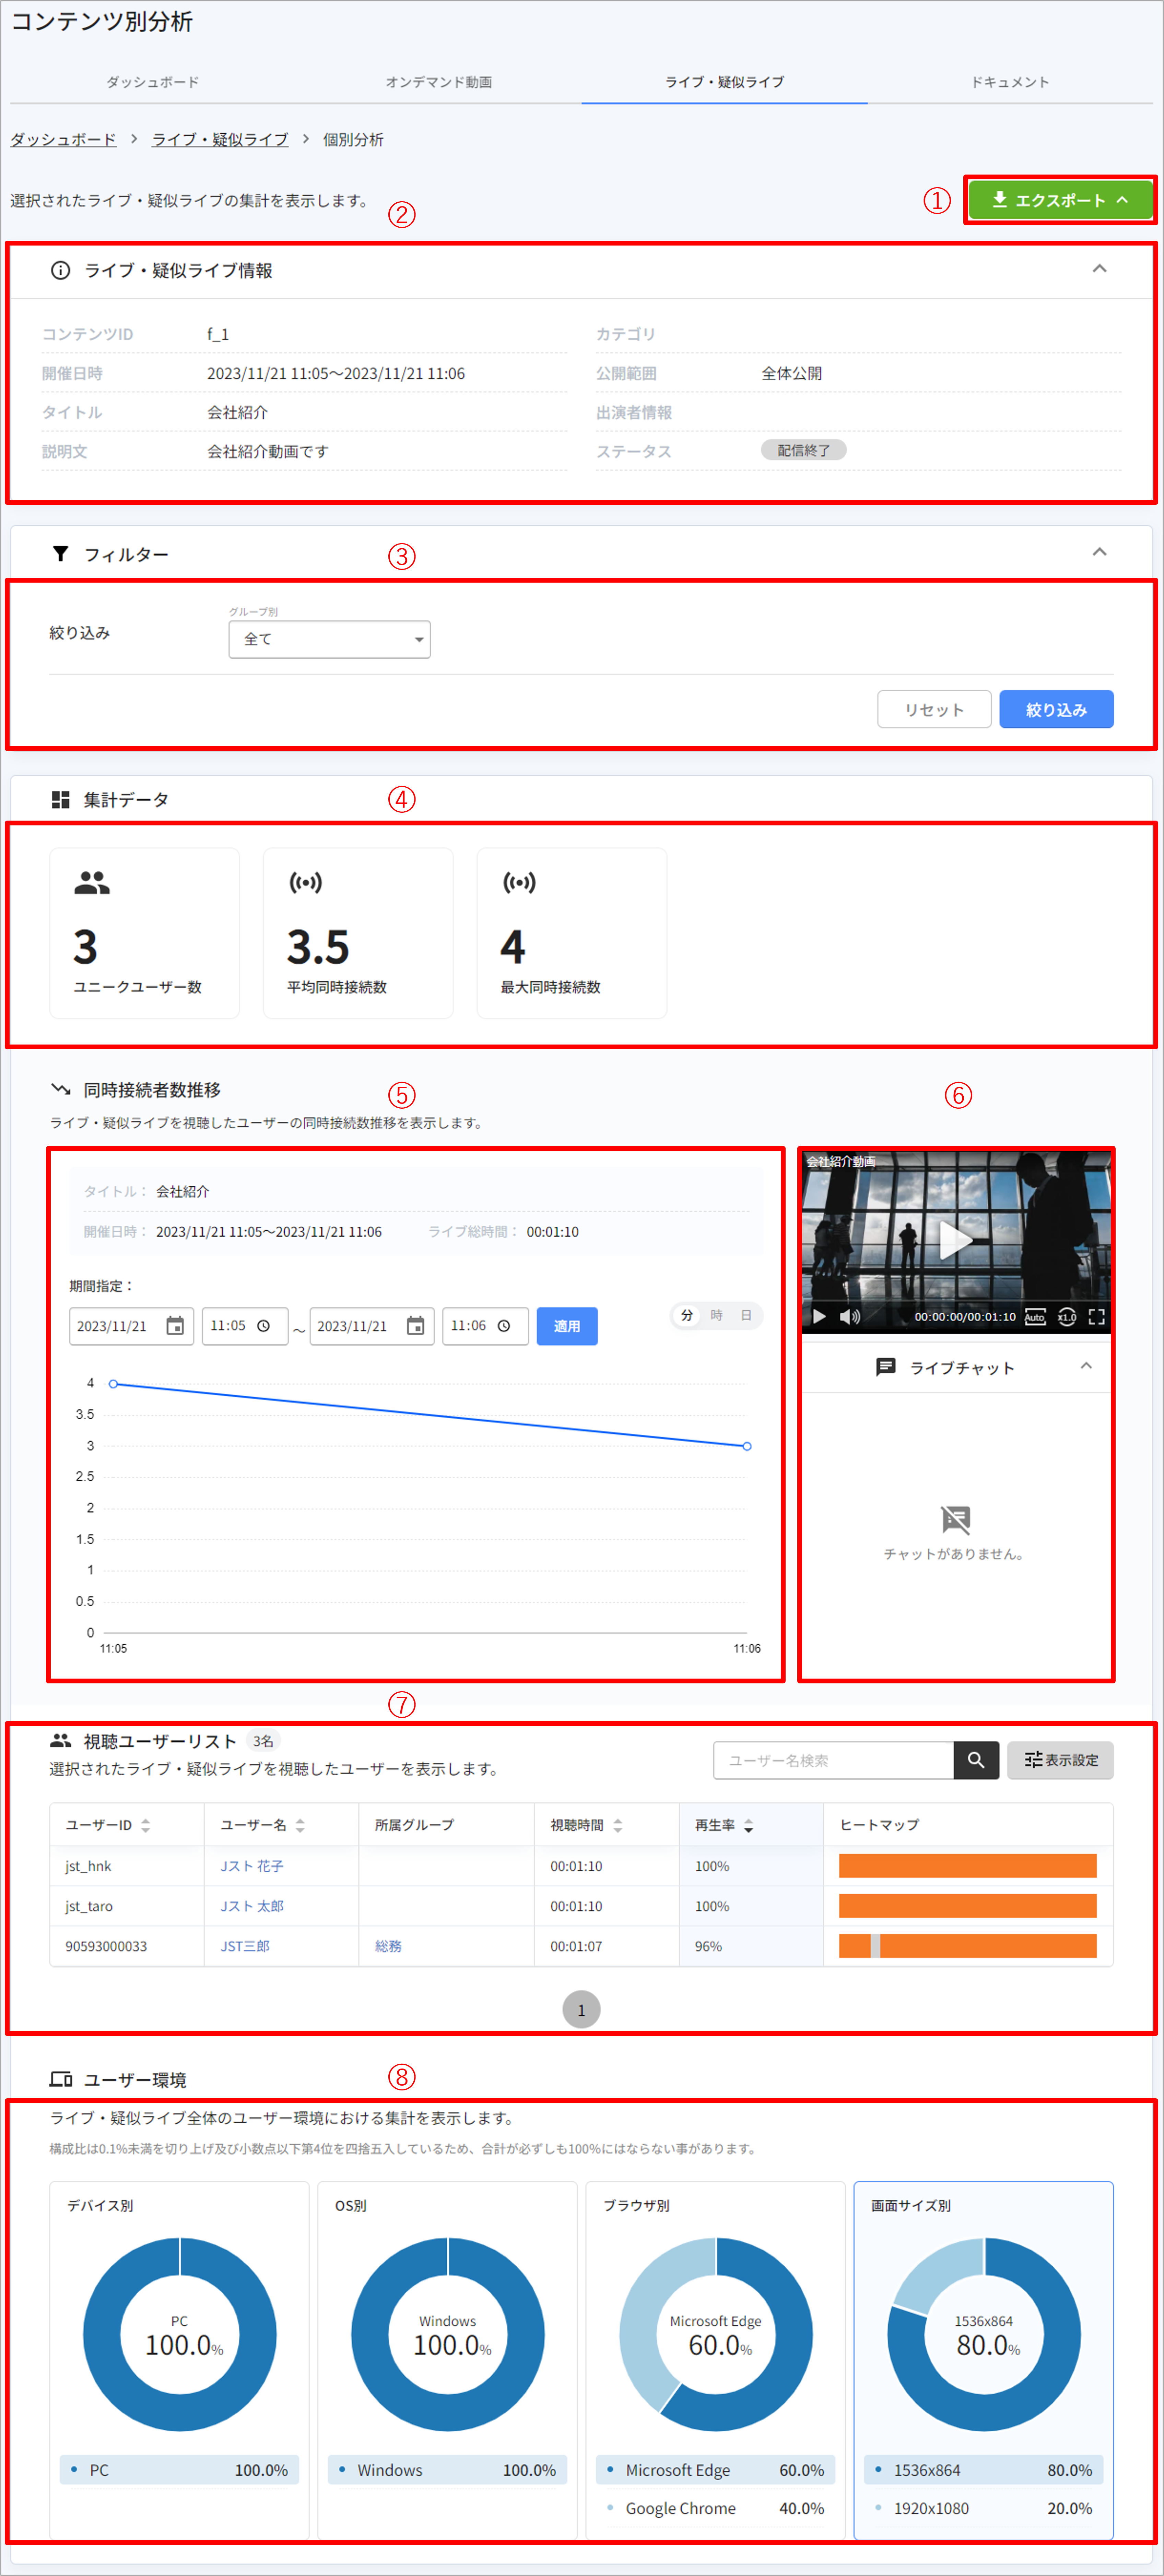Click the chart point at 11:06
Image resolution: width=1164 pixels, height=2576 pixels.
pos(747,1446)
